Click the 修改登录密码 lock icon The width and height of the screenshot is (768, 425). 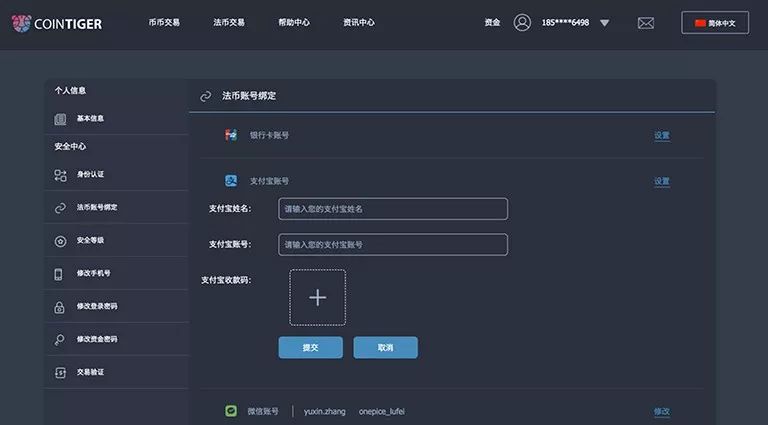[x=59, y=307]
